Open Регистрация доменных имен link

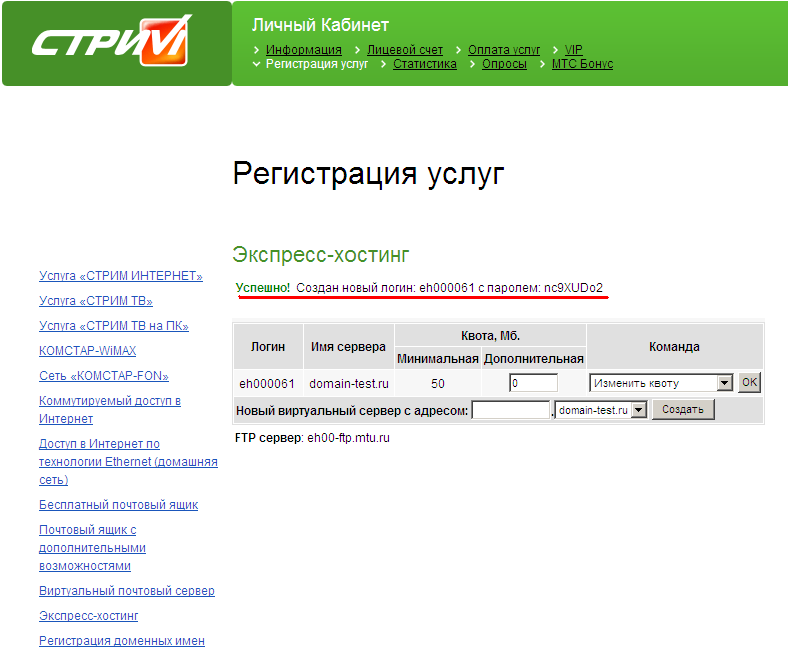pos(122,641)
